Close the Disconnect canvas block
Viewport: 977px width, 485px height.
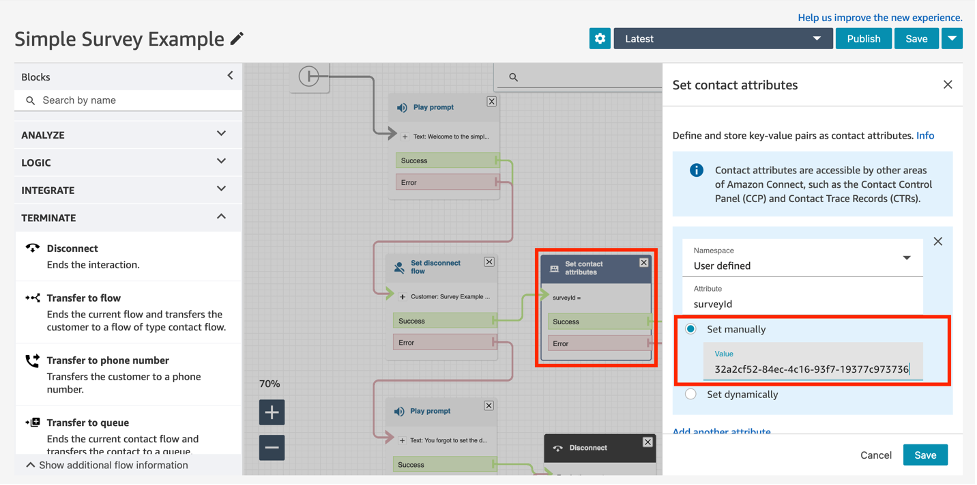coord(648,442)
